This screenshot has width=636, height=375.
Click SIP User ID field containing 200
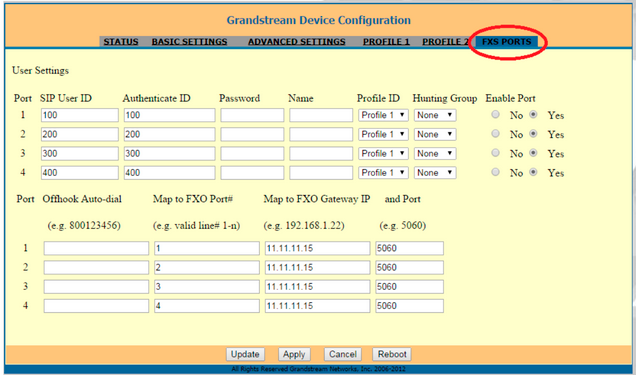tap(80, 134)
